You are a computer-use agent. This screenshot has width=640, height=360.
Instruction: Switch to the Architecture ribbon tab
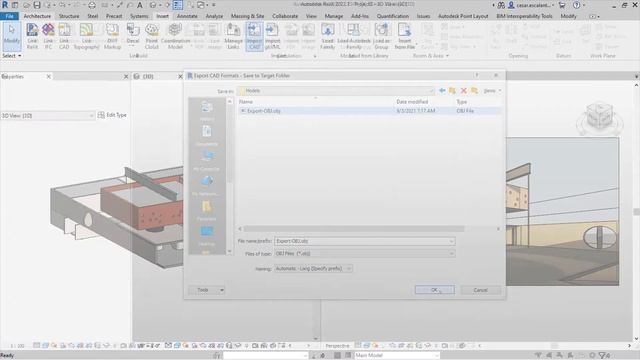coord(37,16)
